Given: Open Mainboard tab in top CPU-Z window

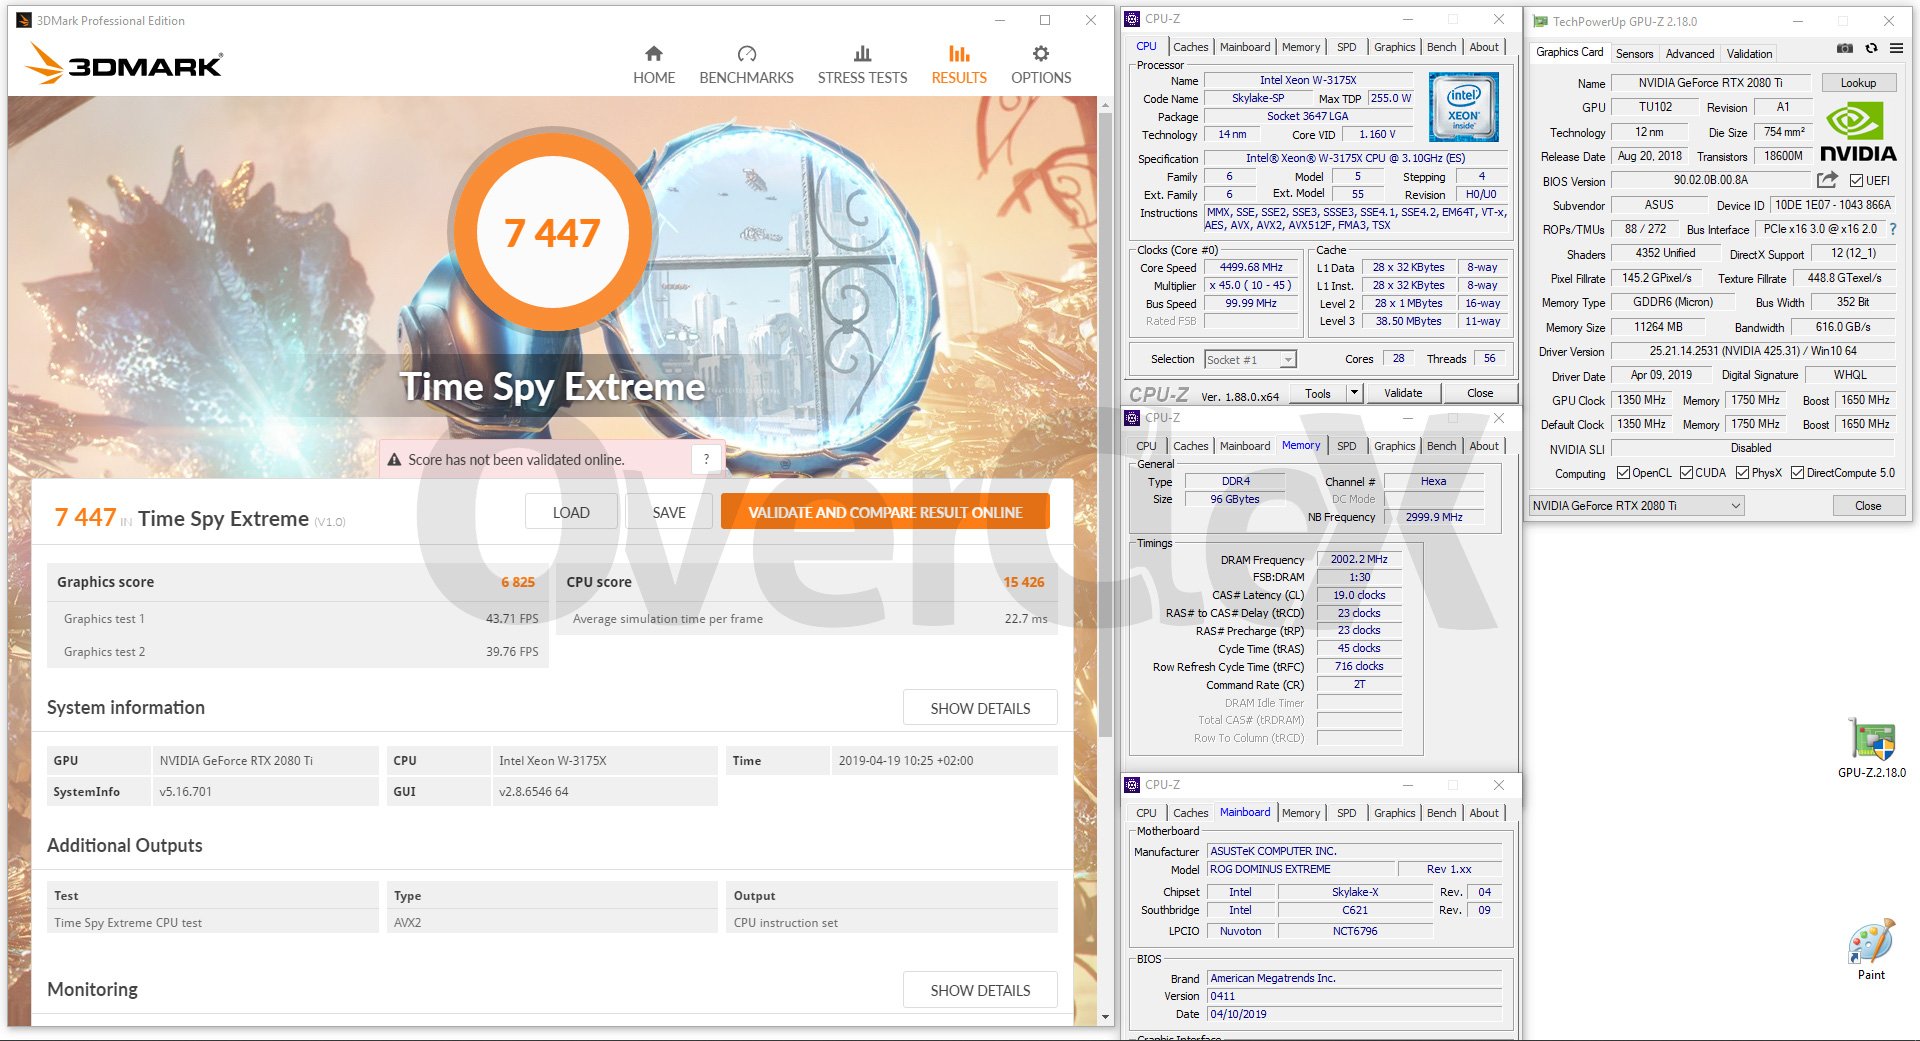Looking at the screenshot, I should click(1244, 47).
